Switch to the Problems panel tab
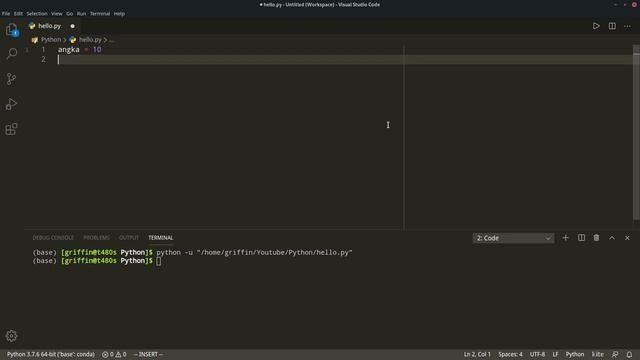The width and height of the screenshot is (640, 360). [96, 238]
